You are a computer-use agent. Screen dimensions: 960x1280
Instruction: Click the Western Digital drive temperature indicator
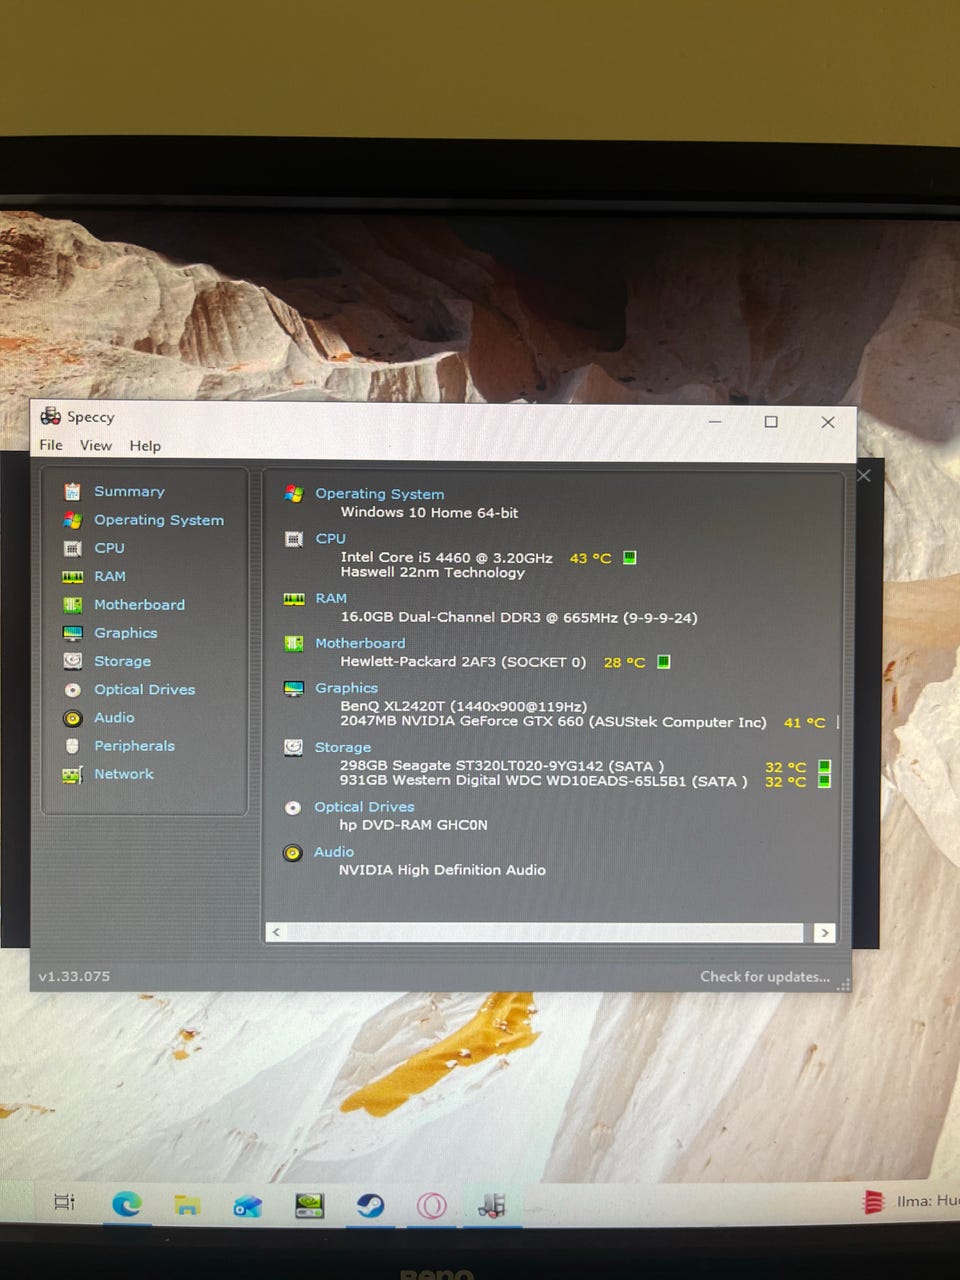pyautogui.click(x=824, y=781)
